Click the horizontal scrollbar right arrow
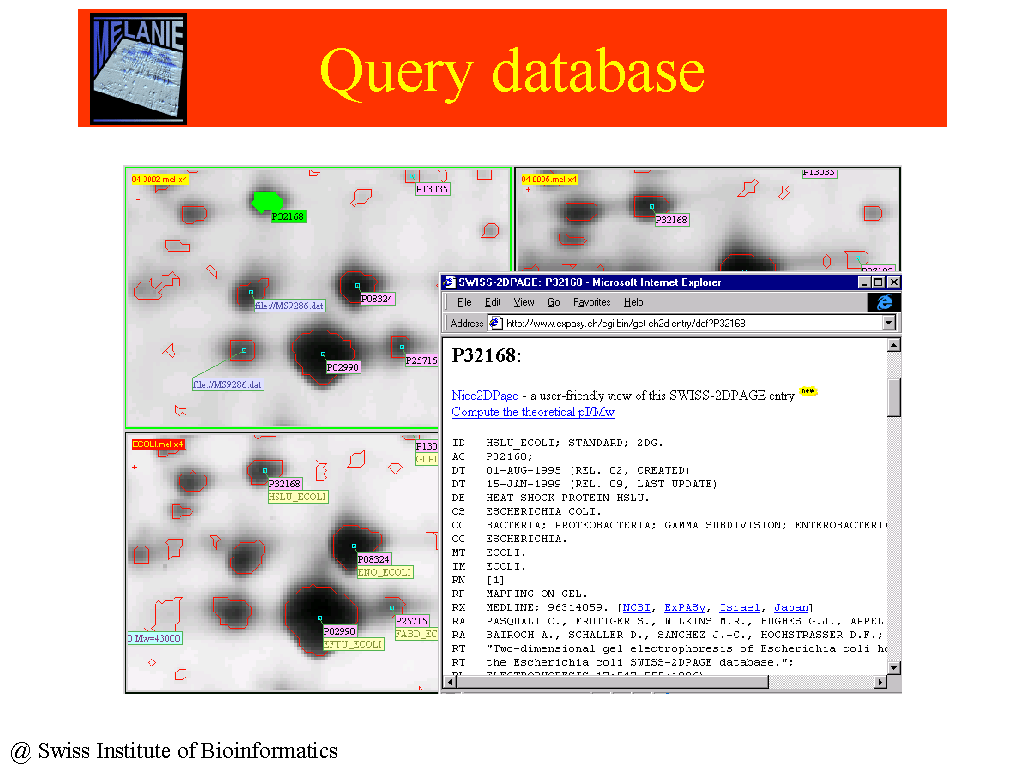Screen dimensions: 1024x768 click(880, 682)
